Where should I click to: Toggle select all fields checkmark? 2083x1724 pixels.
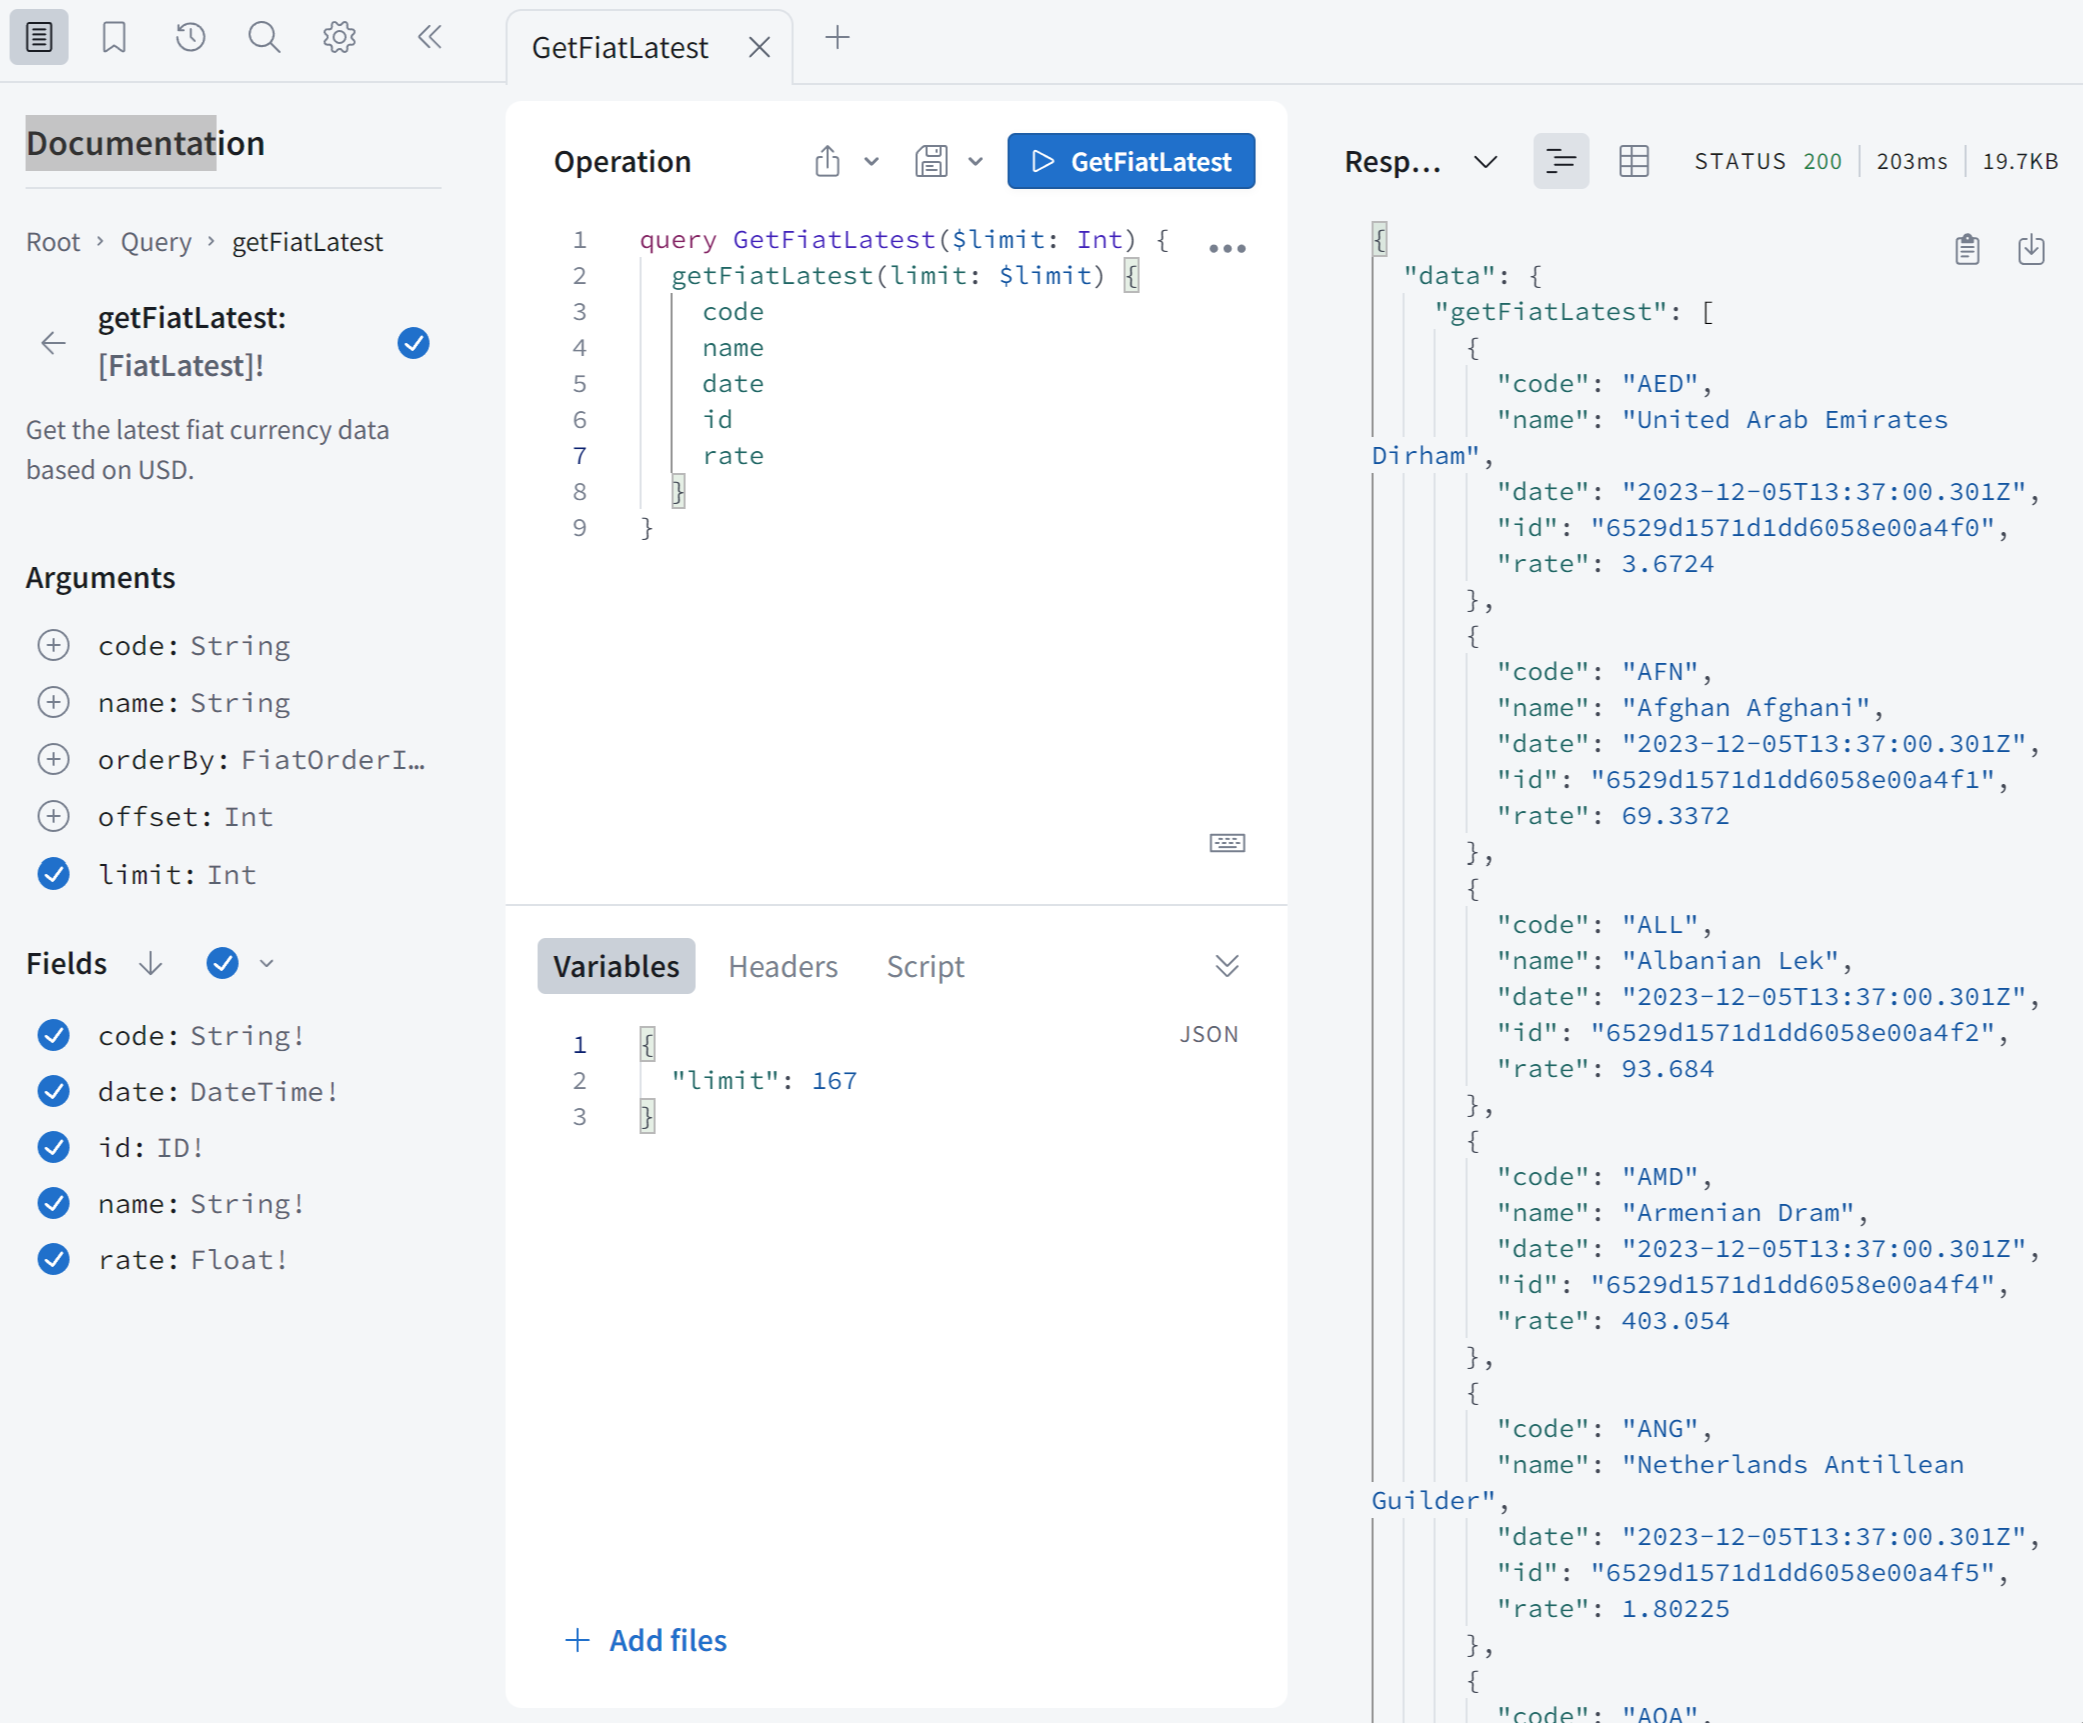(x=222, y=964)
